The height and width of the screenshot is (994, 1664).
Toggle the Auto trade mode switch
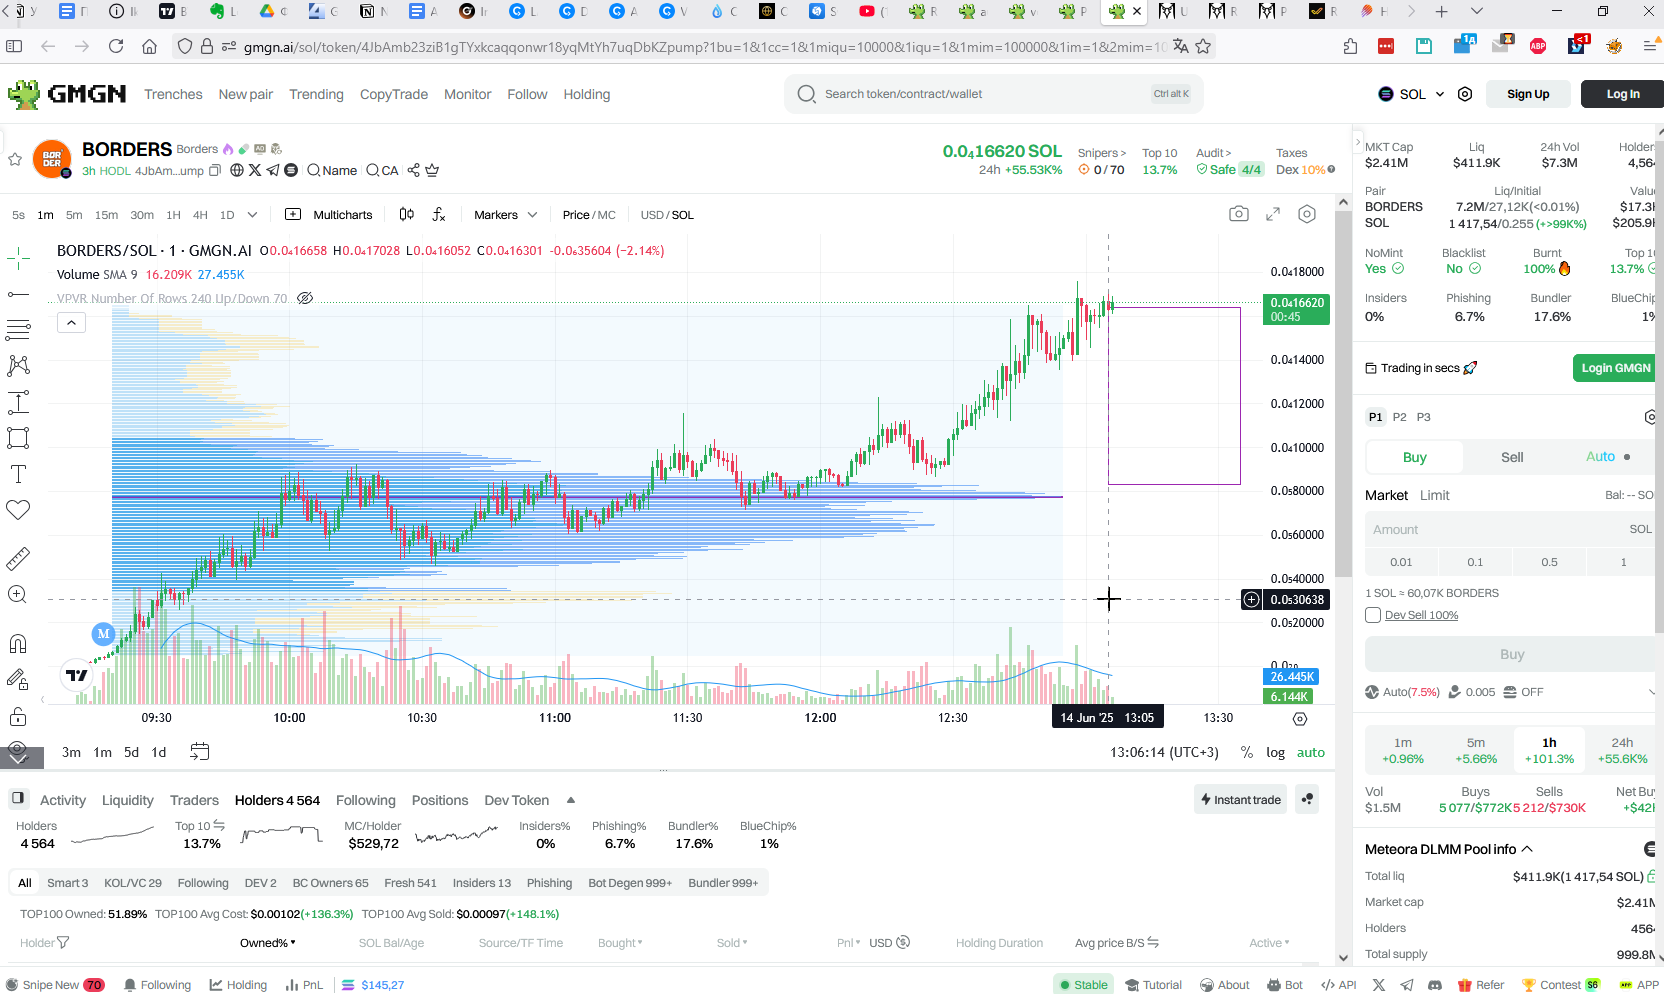coord(1608,457)
